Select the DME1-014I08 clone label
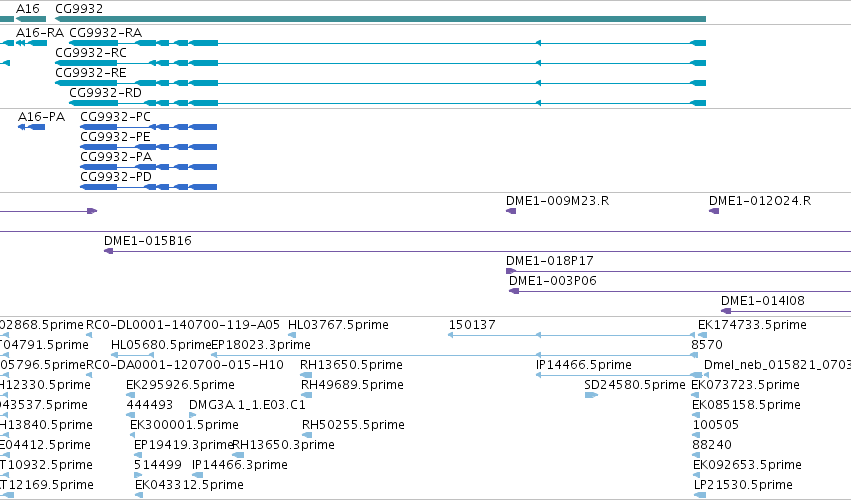 pos(763,301)
